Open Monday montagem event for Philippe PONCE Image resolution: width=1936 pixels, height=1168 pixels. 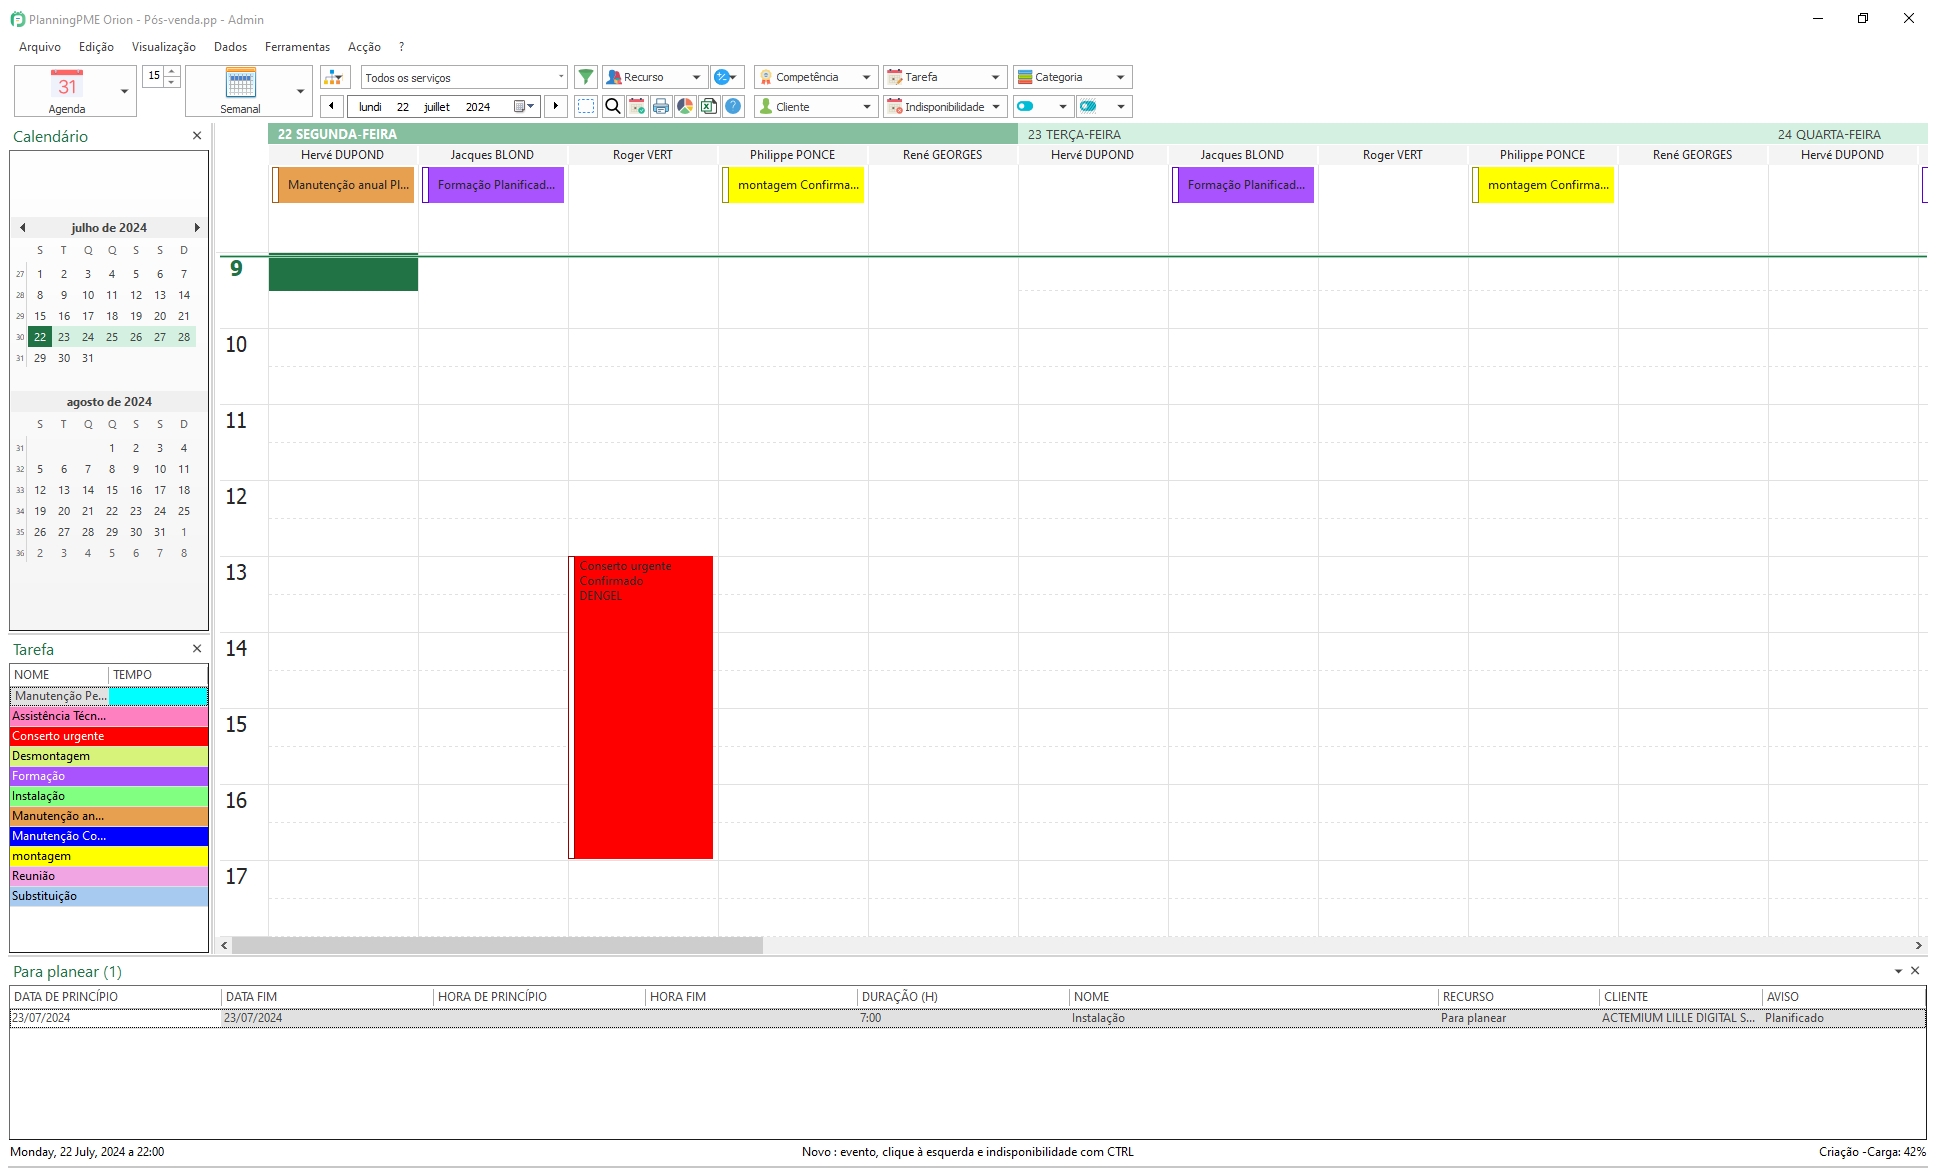point(793,185)
